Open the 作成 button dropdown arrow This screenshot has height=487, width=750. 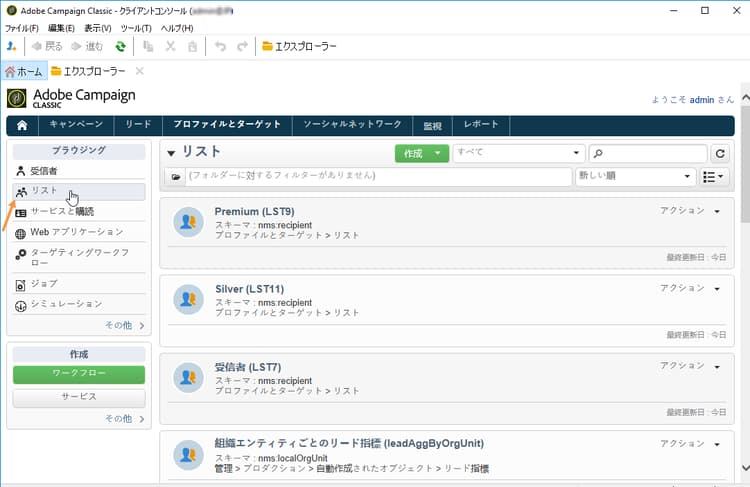437,154
